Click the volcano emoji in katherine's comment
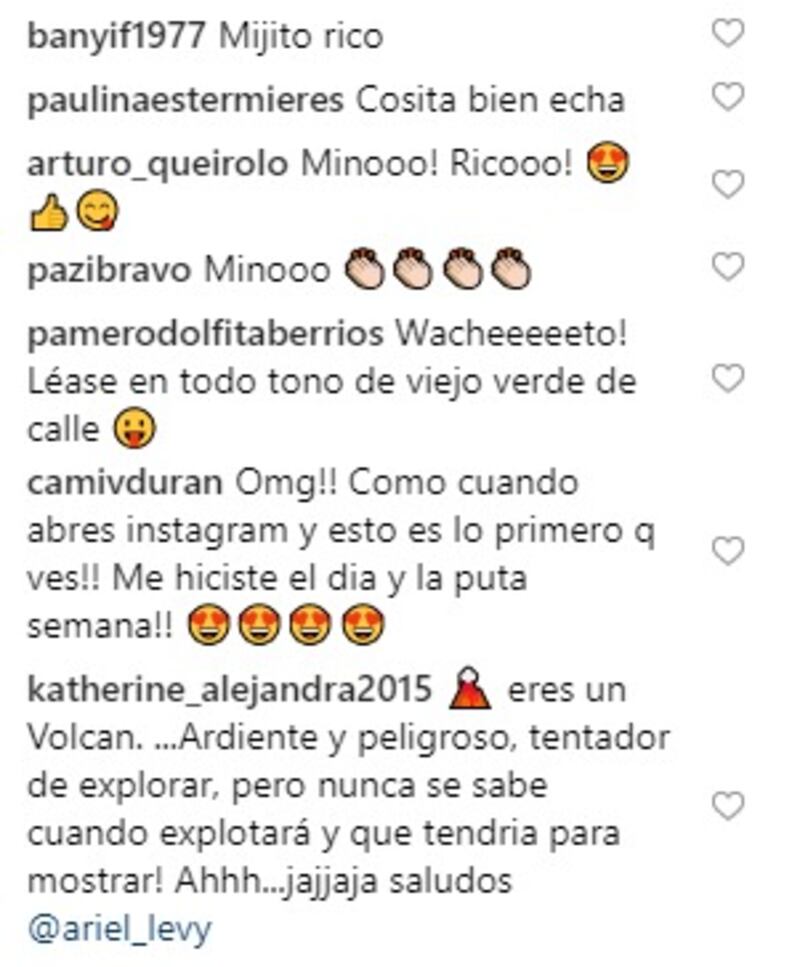 click(x=470, y=688)
